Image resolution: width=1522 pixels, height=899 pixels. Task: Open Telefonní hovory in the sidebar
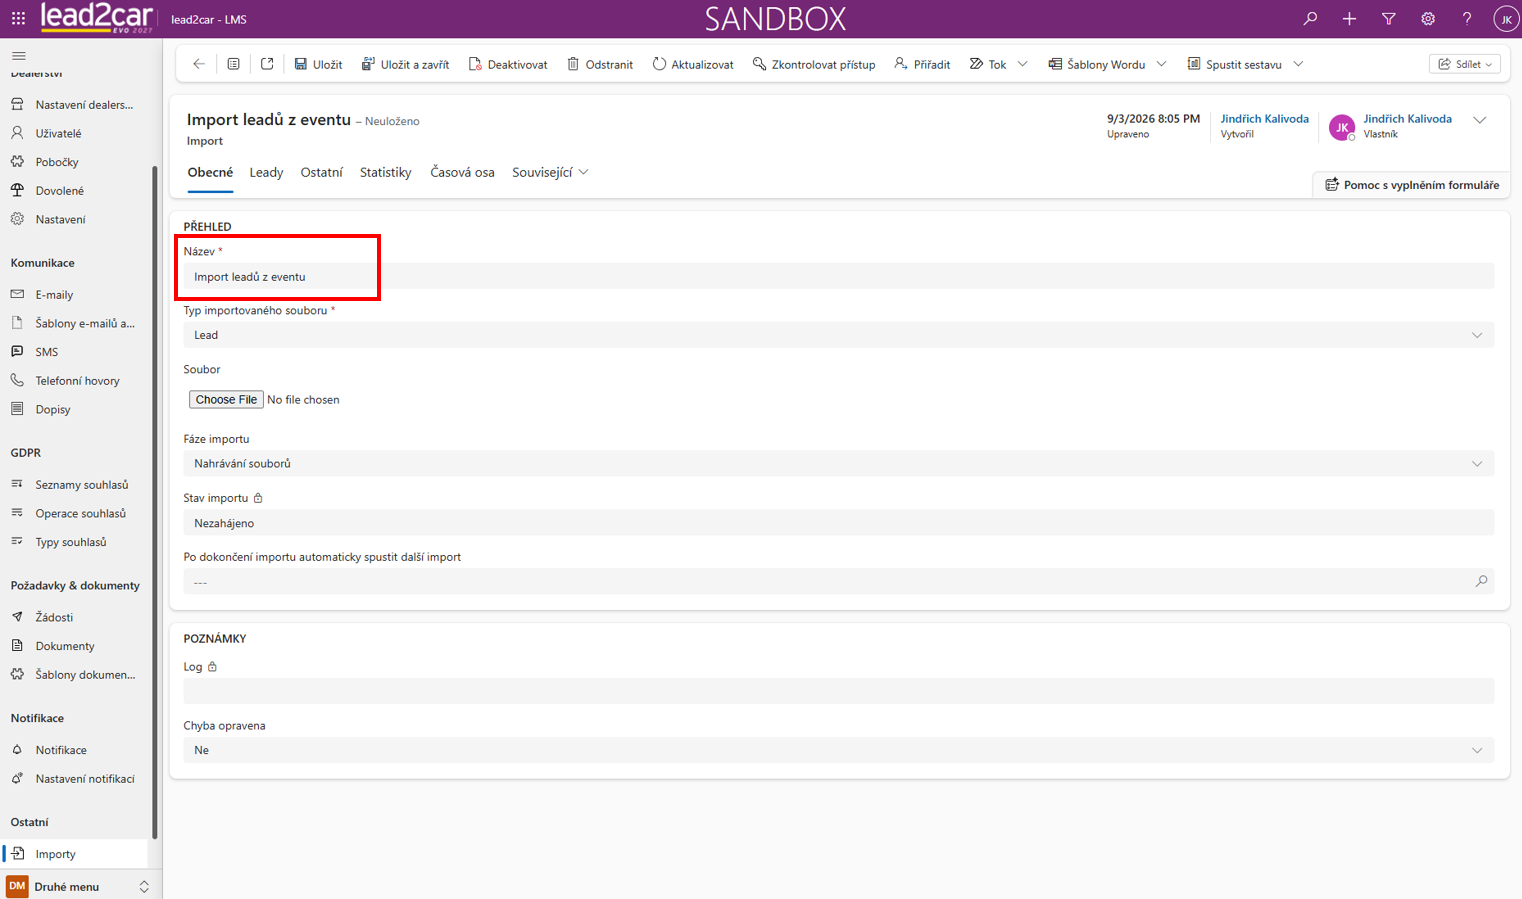tap(77, 381)
